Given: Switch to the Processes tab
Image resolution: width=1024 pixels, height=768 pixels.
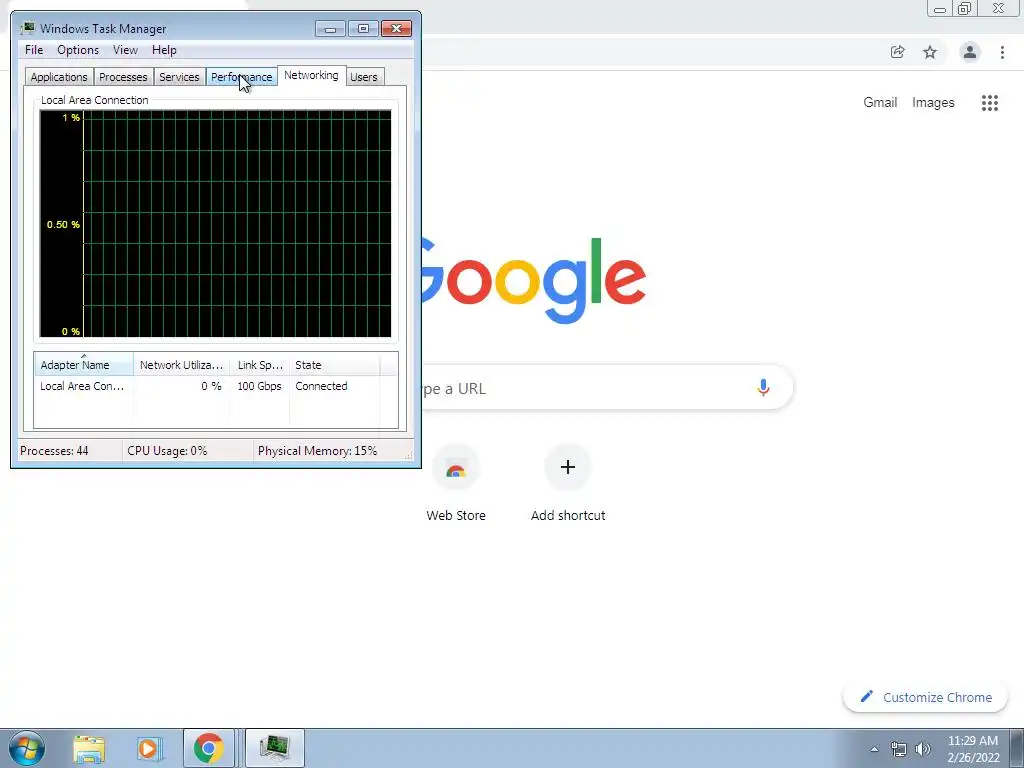Looking at the screenshot, I should click(x=123, y=77).
